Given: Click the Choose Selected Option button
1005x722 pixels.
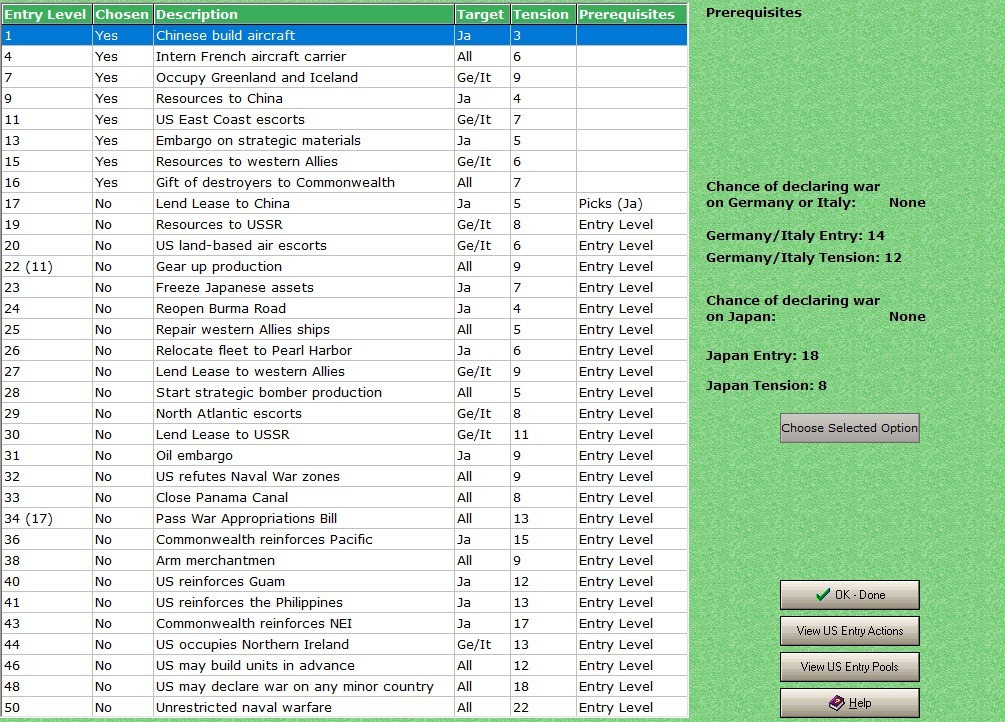Looking at the screenshot, I should tap(849, 428).
